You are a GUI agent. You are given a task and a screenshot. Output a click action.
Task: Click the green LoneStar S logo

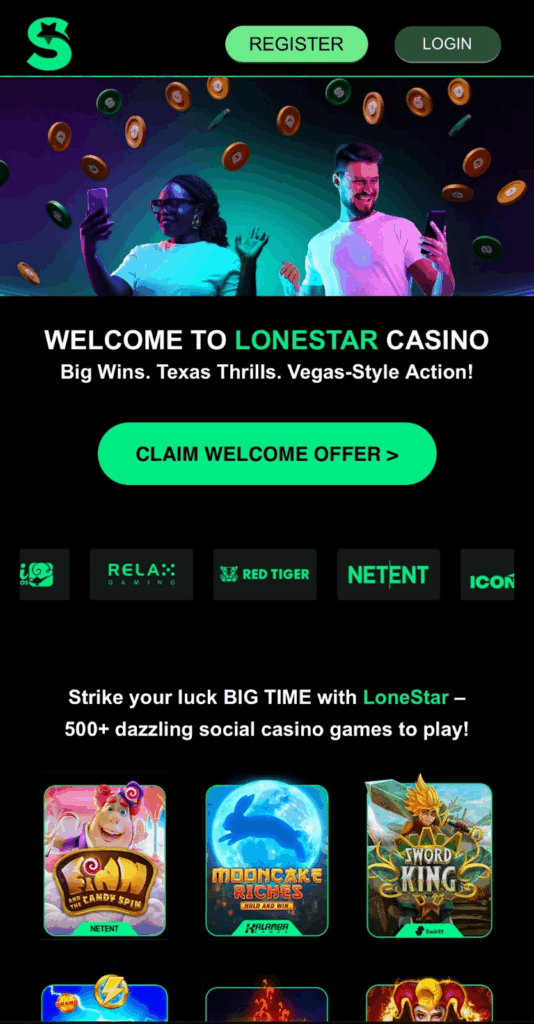click(48, 44)
